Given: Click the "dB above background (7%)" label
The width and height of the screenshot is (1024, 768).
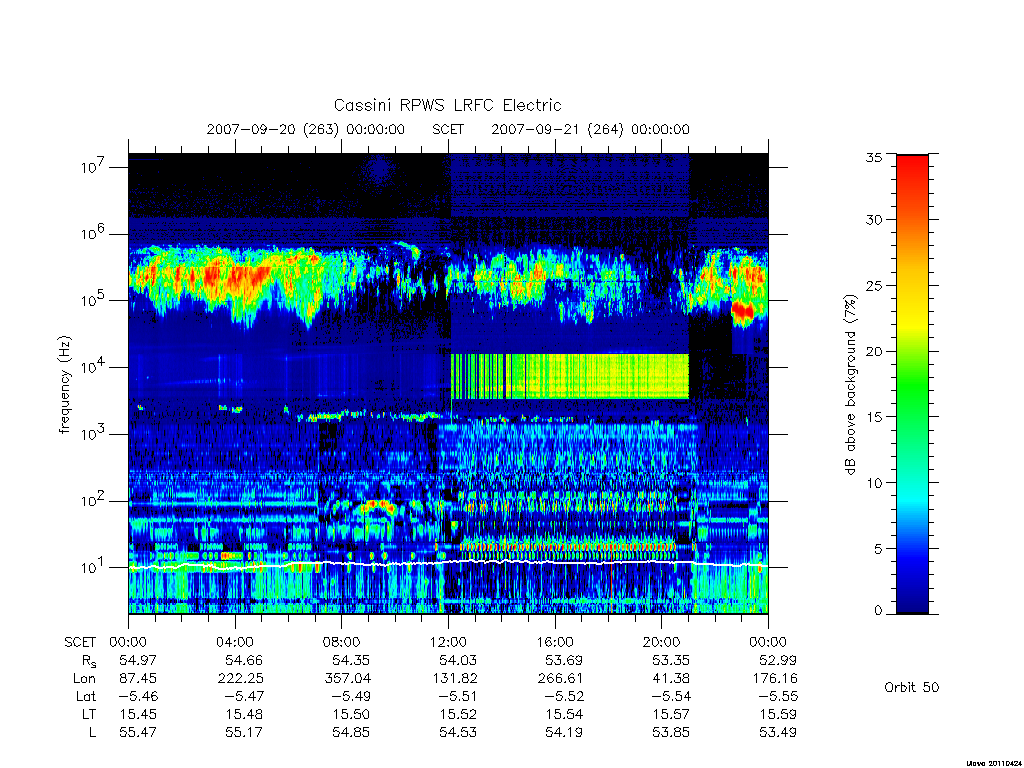Looking at the screenshot, I should coord(850,385).
